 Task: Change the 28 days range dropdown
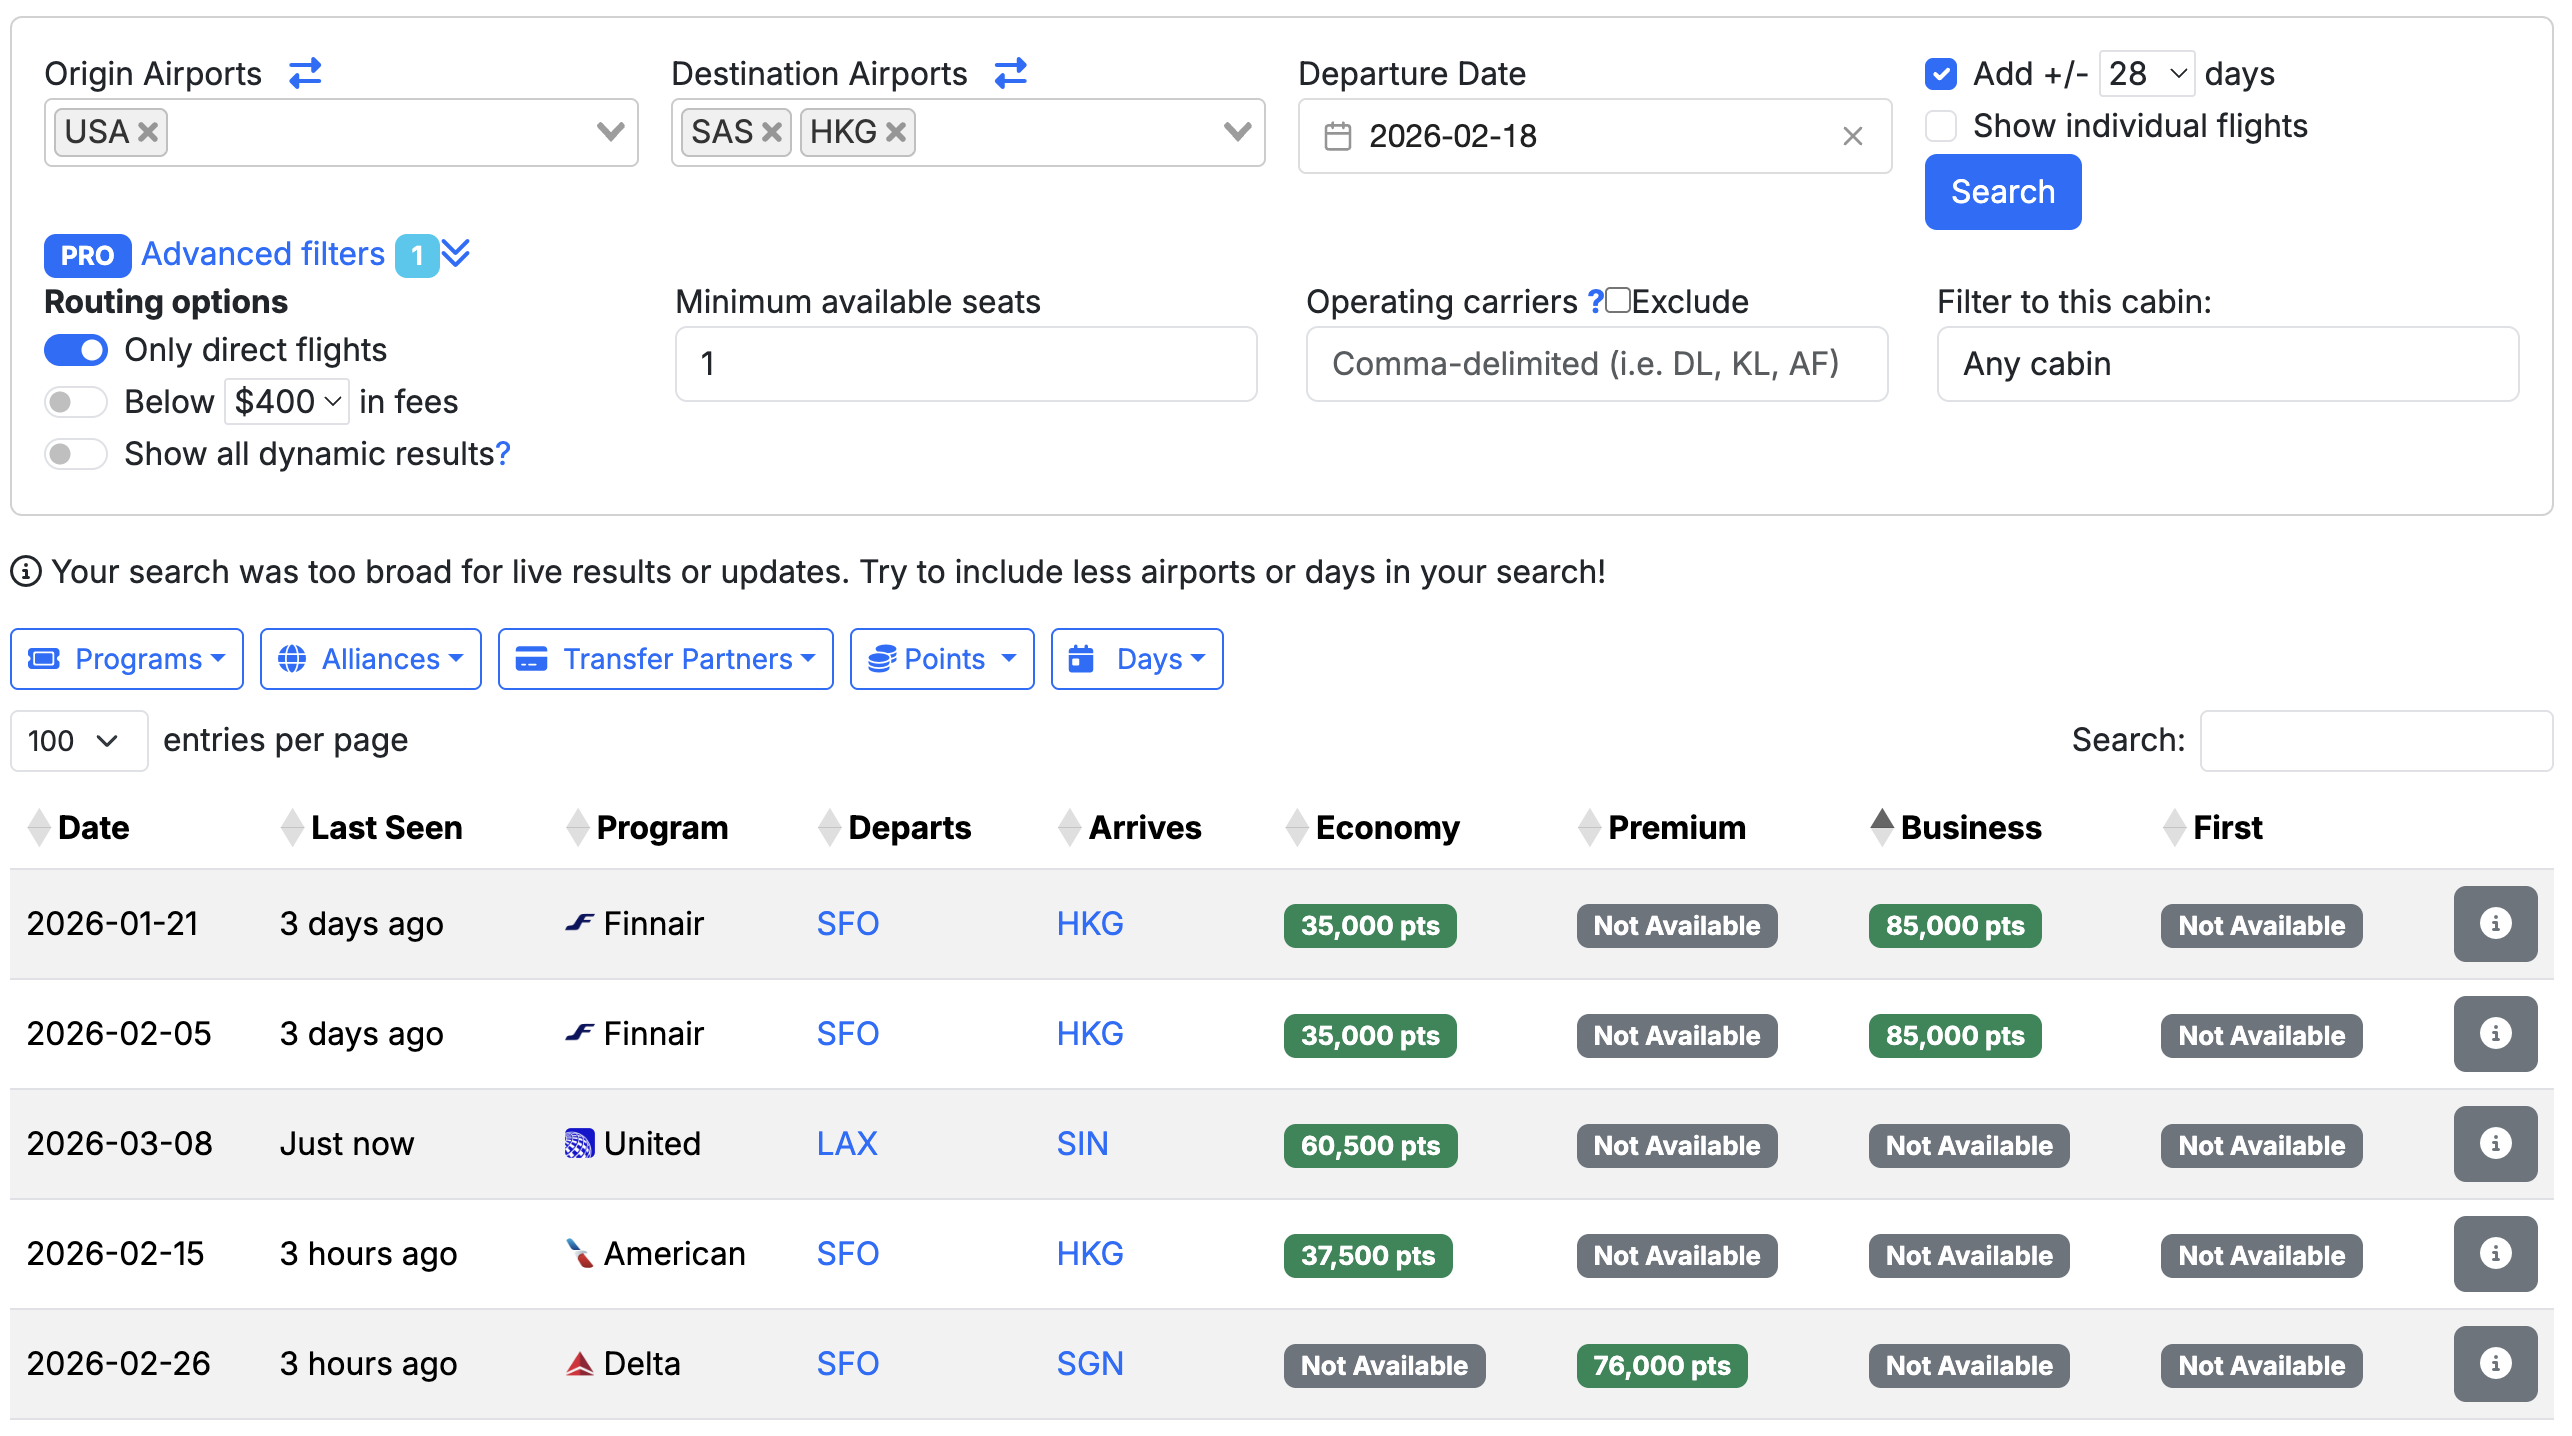tap(2147, 74)
